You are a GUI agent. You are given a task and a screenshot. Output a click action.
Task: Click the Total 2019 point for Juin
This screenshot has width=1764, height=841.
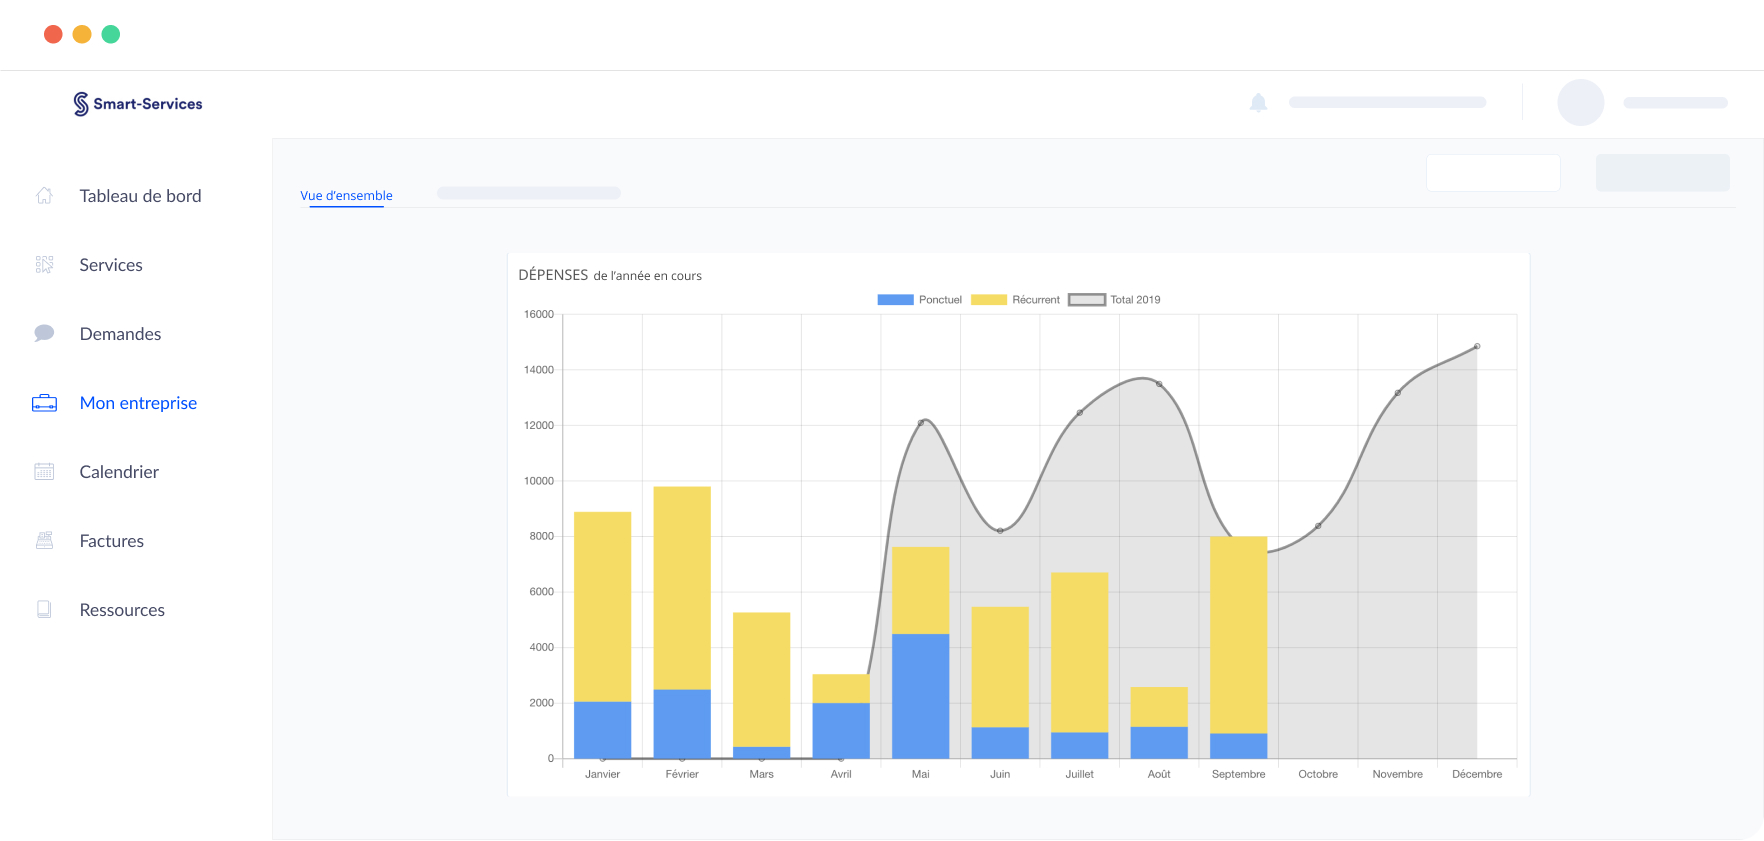click(1000, 531)
